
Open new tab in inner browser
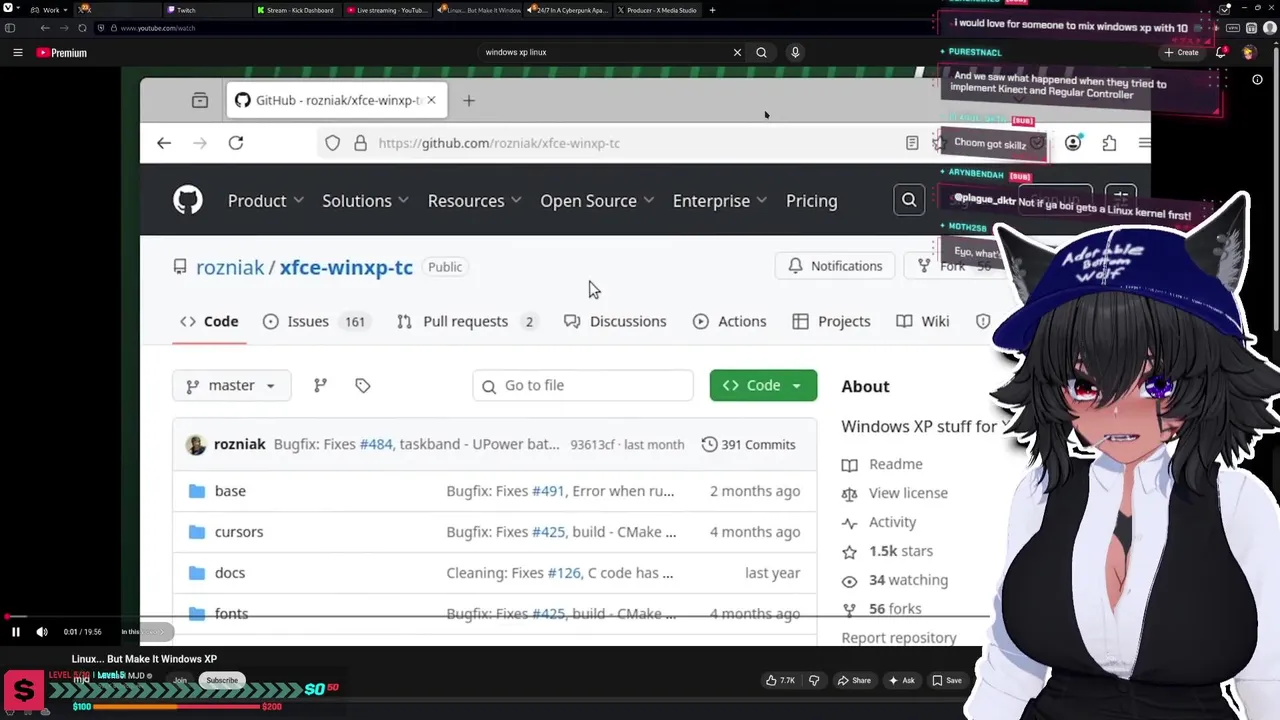click(468, 100)
